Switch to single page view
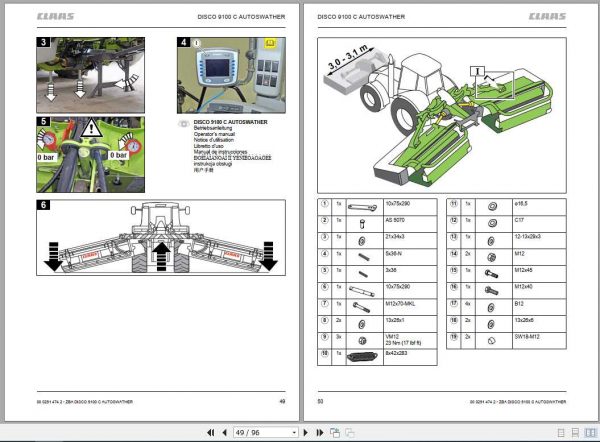The image size is (600, 442). 561,433
